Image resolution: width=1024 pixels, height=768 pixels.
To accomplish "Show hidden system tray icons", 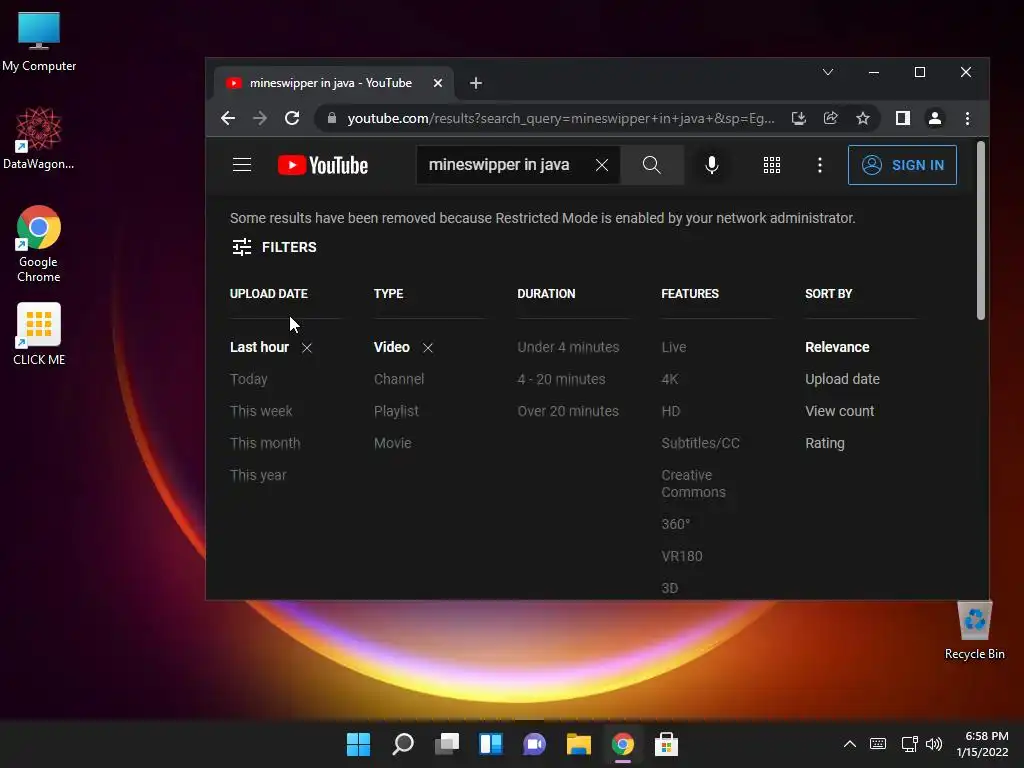I will [850, 744].
